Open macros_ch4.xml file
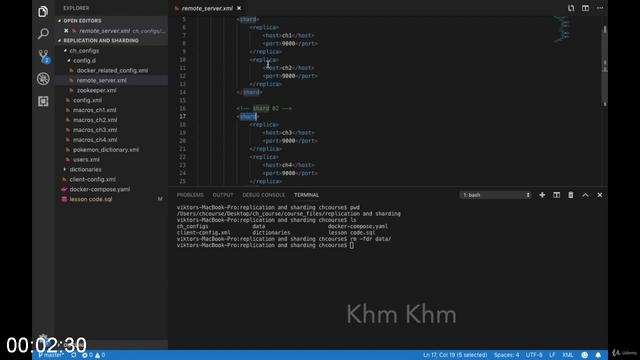Viewport: 640px width, 360px height. coord(95,140)
